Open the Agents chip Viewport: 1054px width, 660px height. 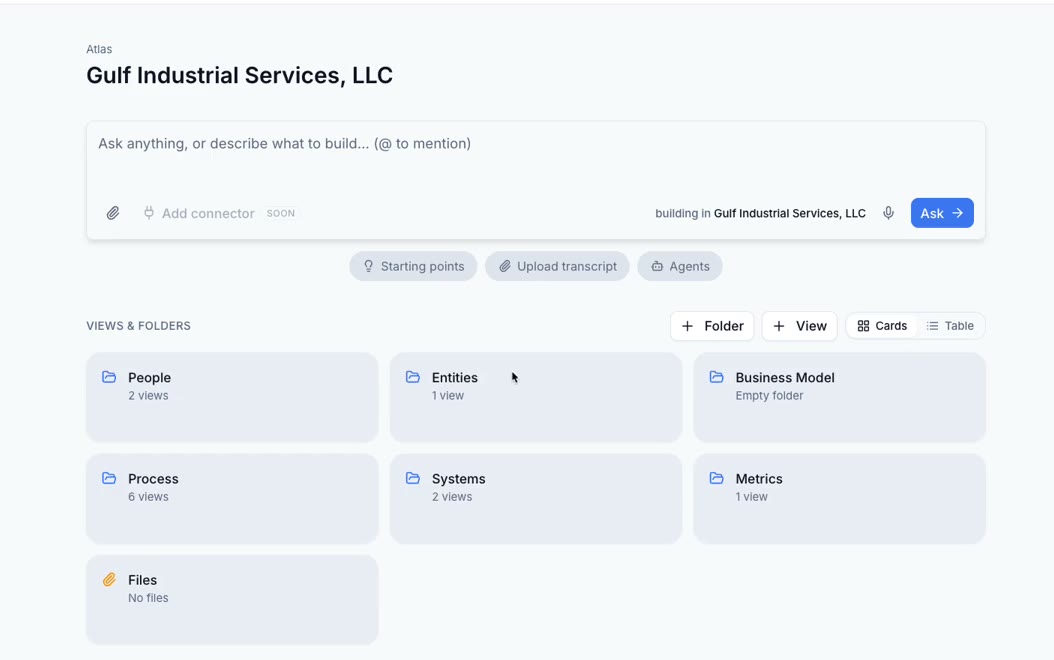coord(680,266)
